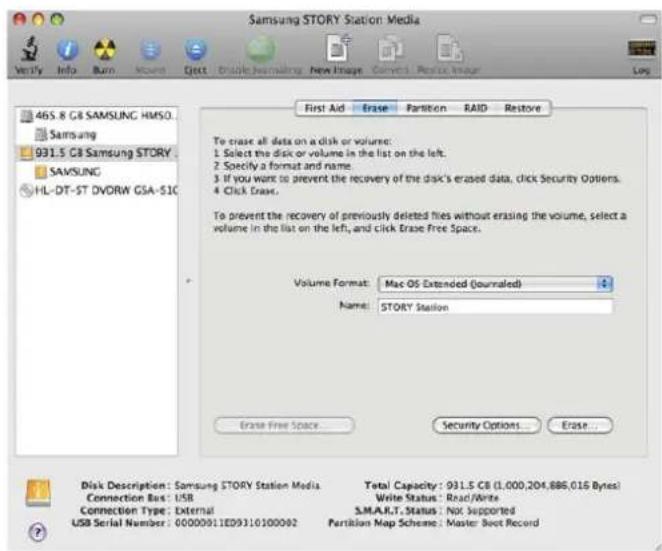Viewport: 662px width, 551px height.
Task: Switch to the Partition tab
Action: point(426,109)
